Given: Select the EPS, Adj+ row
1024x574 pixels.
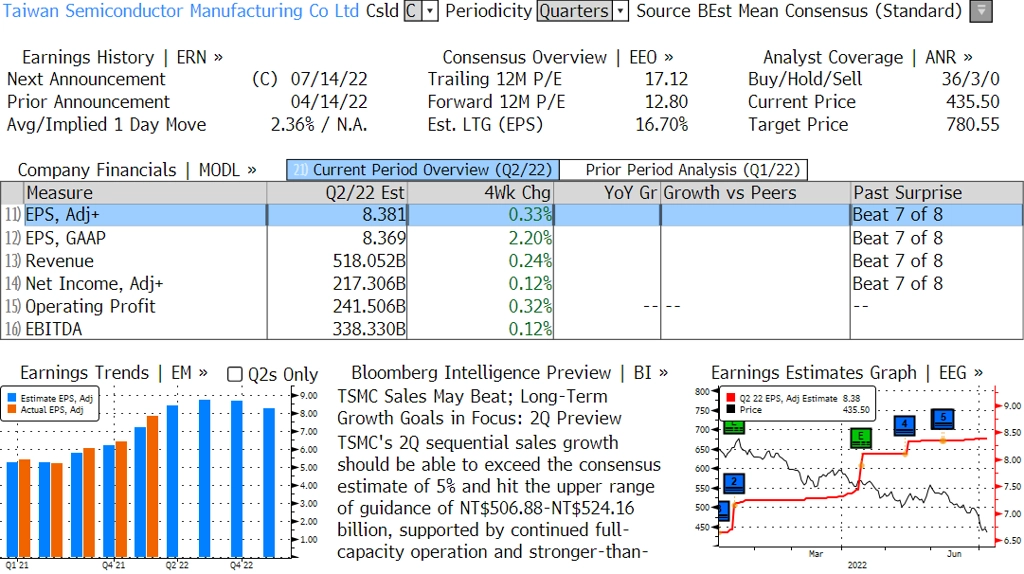Looking at the screenshot, I should [512, 215].
